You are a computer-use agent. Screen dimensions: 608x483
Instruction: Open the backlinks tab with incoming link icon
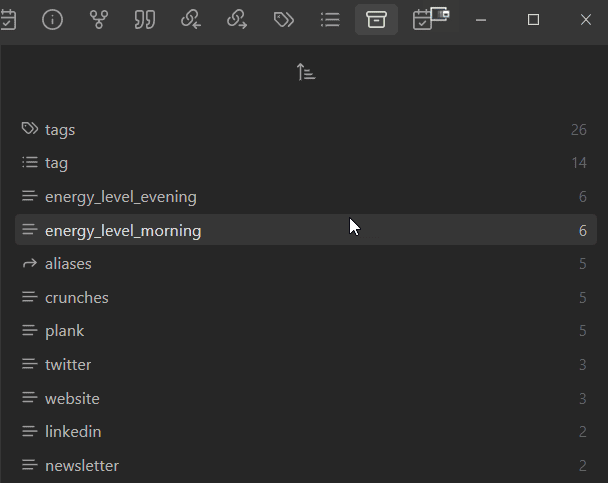(x=191, y=19)
